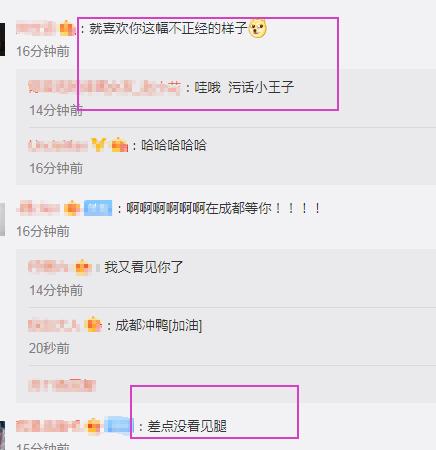Open blurred username of 哇哦 污话小王子 reply
The height and width of the screenshot is (450, 436).
pyautogui.click(x=104, y=87)
